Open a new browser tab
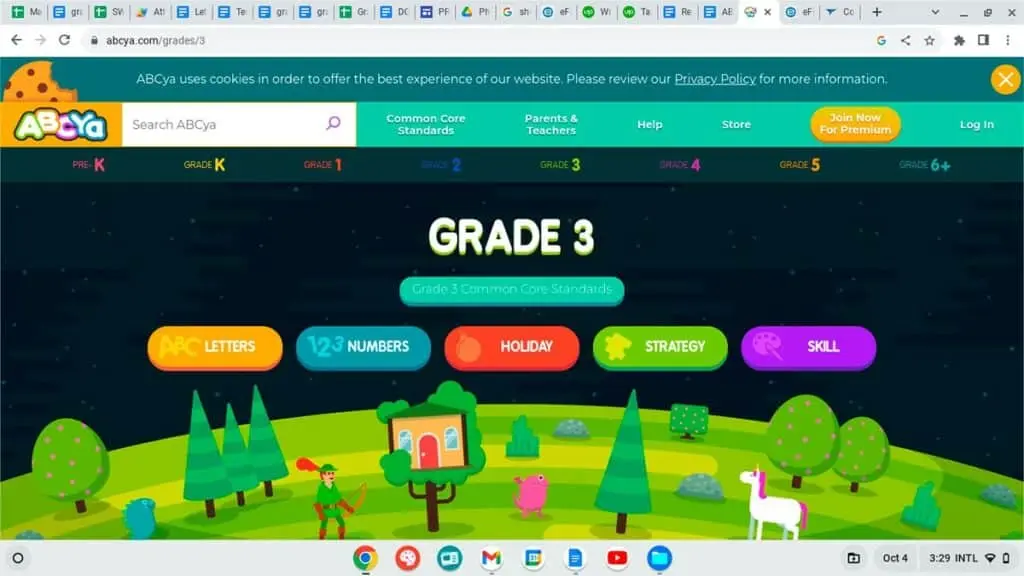This screenshot has width=1024, height=576. [876, 12]
